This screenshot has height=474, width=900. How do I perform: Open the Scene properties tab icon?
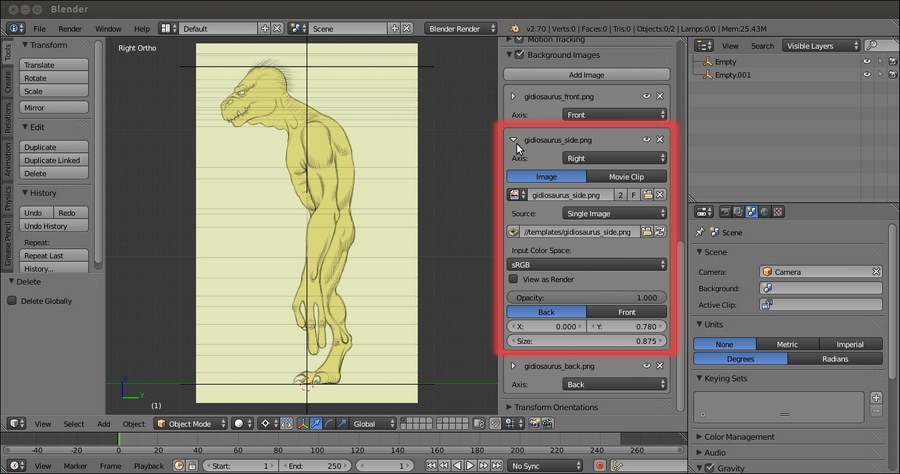tap(752, 212)
